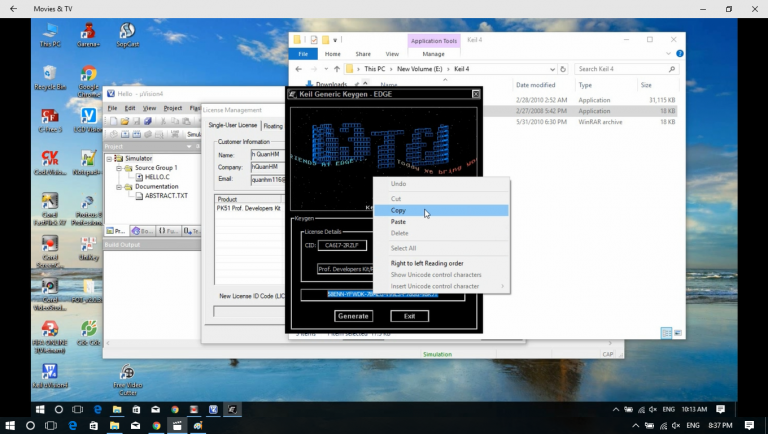The image size is (768, 434).
Task: Click the New file icon in µVision toolbar
Action: 112,121
